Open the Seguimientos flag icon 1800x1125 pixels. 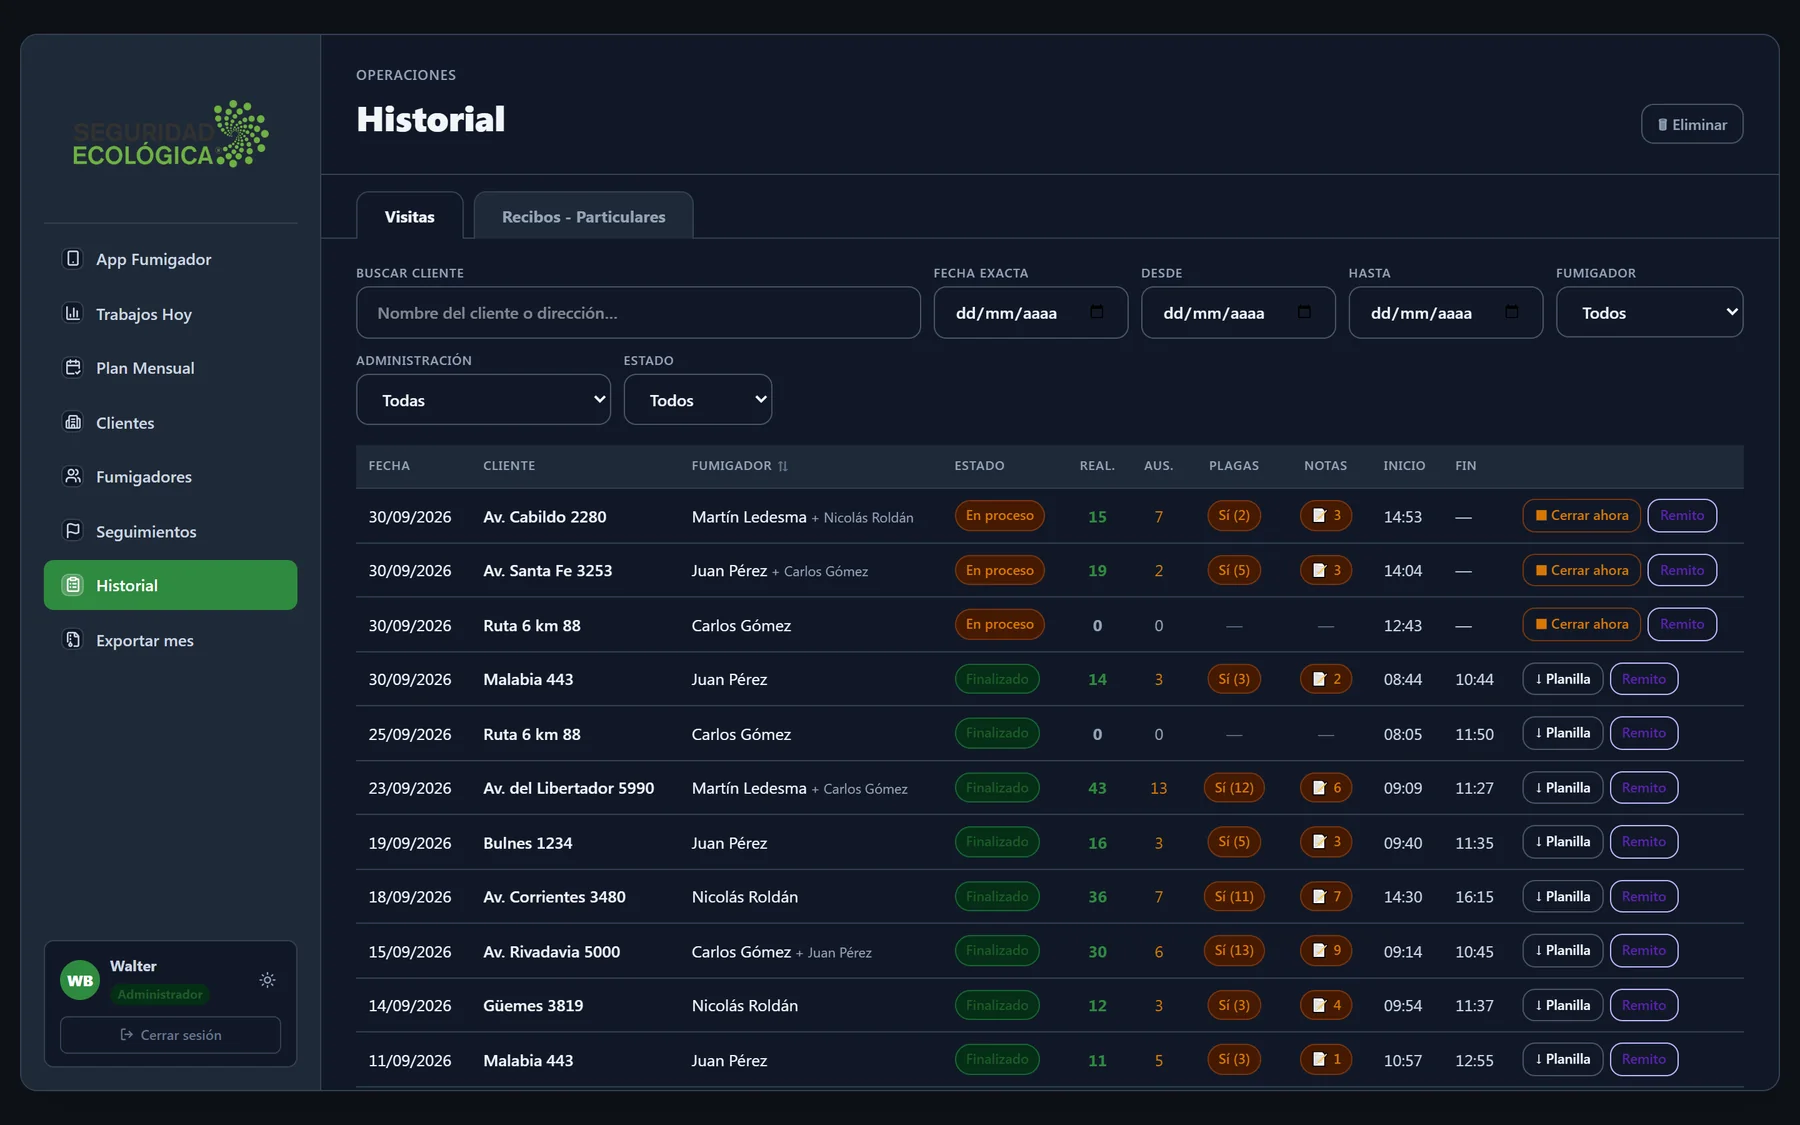(73, 531)
